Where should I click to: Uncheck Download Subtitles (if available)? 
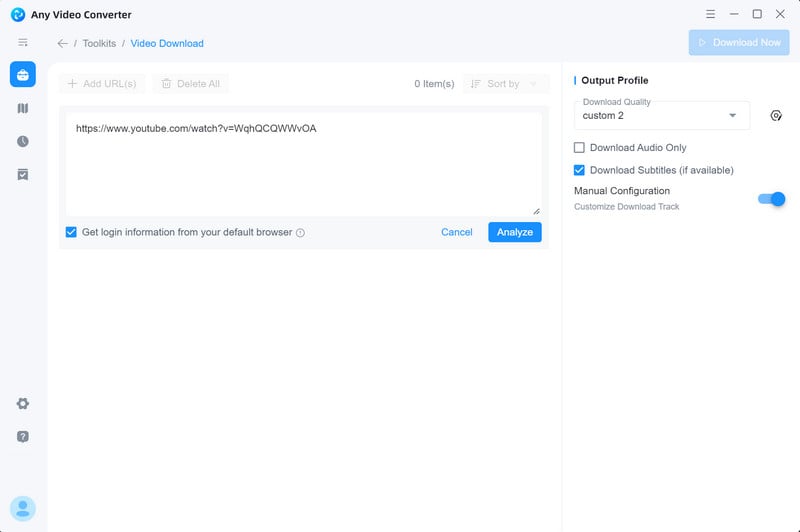click(x=579, y=170)
